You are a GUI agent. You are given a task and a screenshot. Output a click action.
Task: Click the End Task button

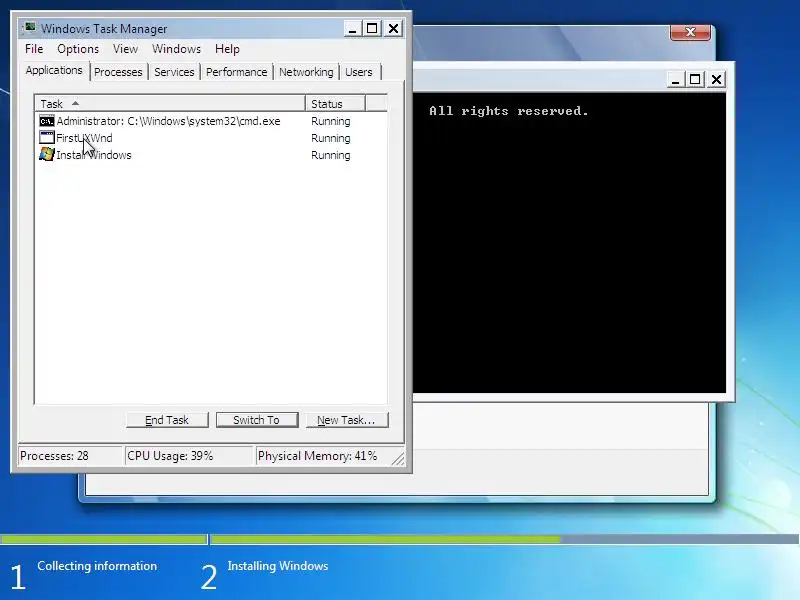click(x=167, y=420)
